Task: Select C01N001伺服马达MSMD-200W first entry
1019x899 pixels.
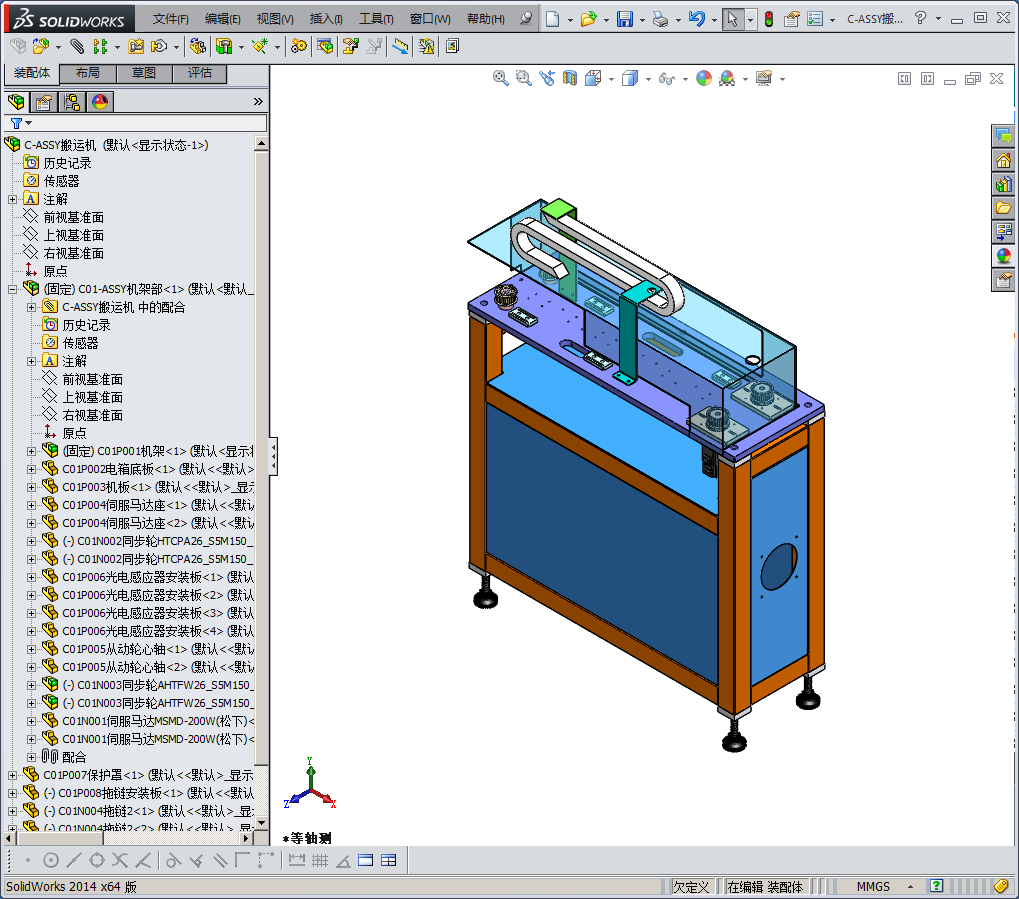Action: click(158, 721)
